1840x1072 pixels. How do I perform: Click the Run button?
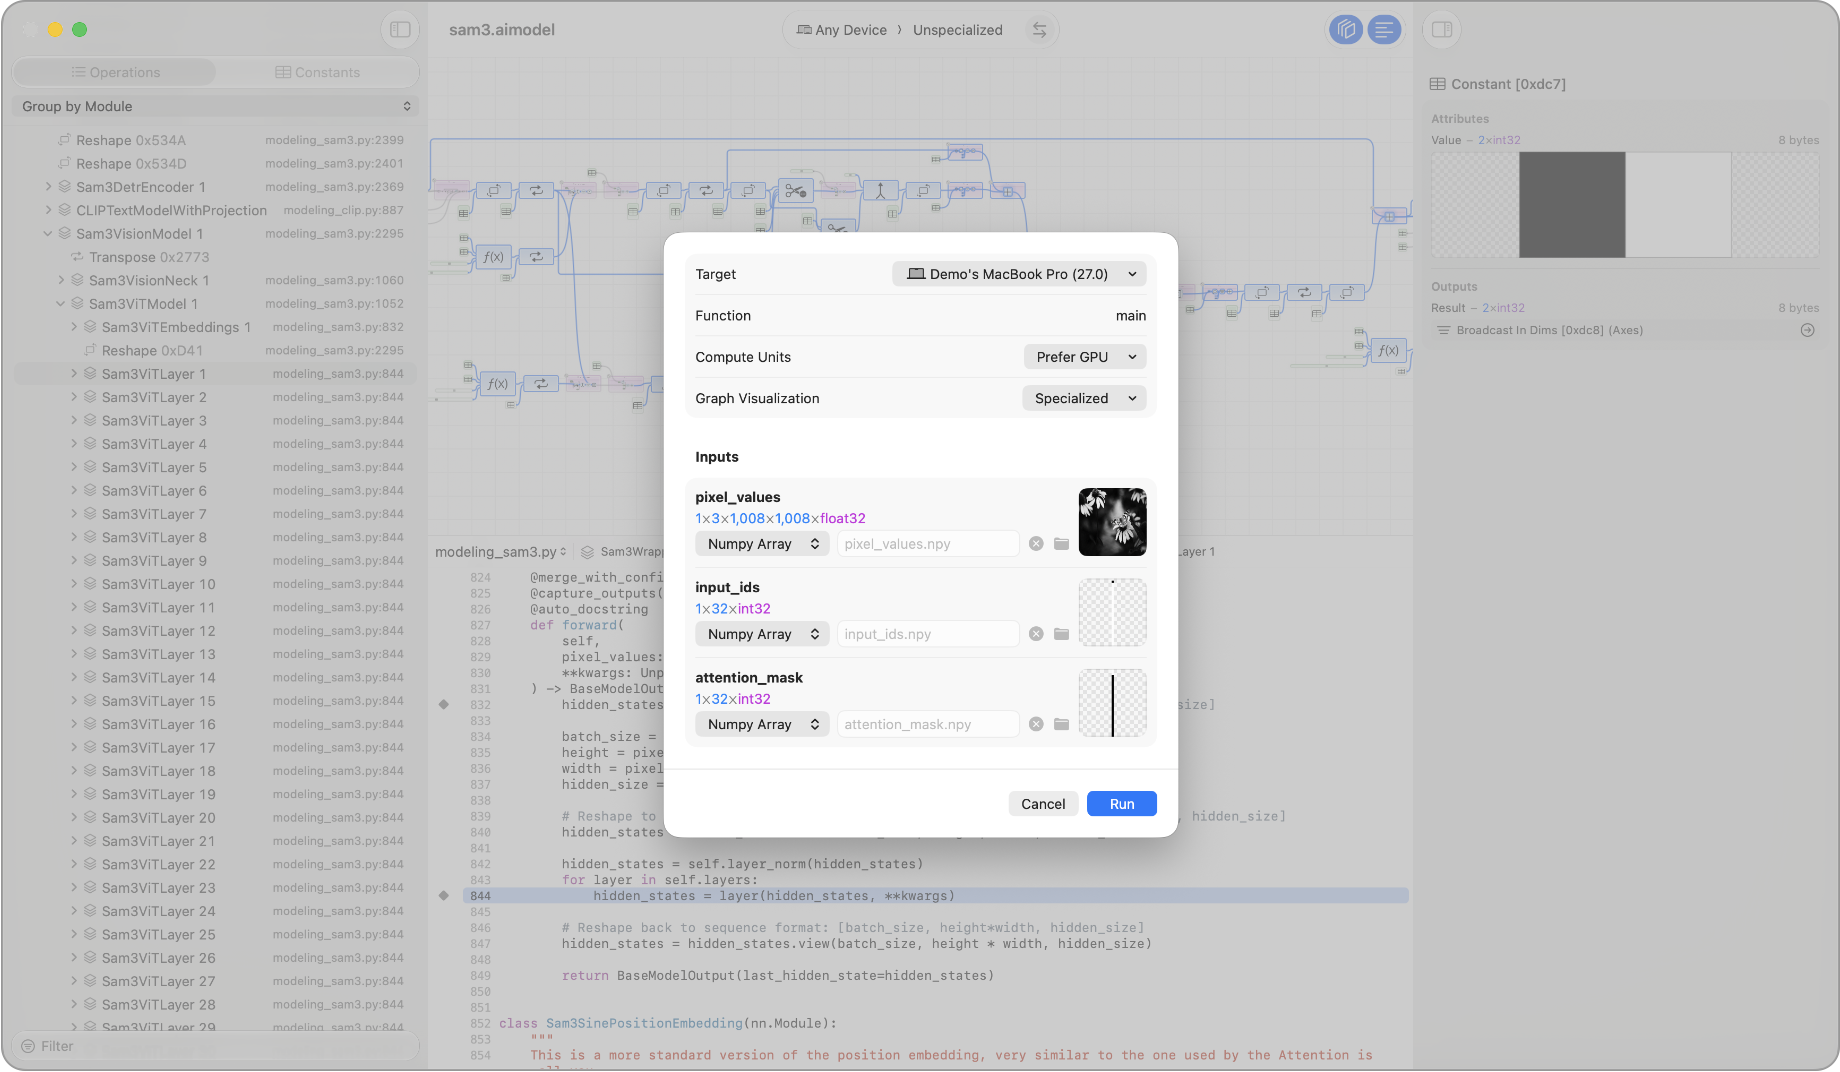pyautogui.click(x=1122, y=804)
